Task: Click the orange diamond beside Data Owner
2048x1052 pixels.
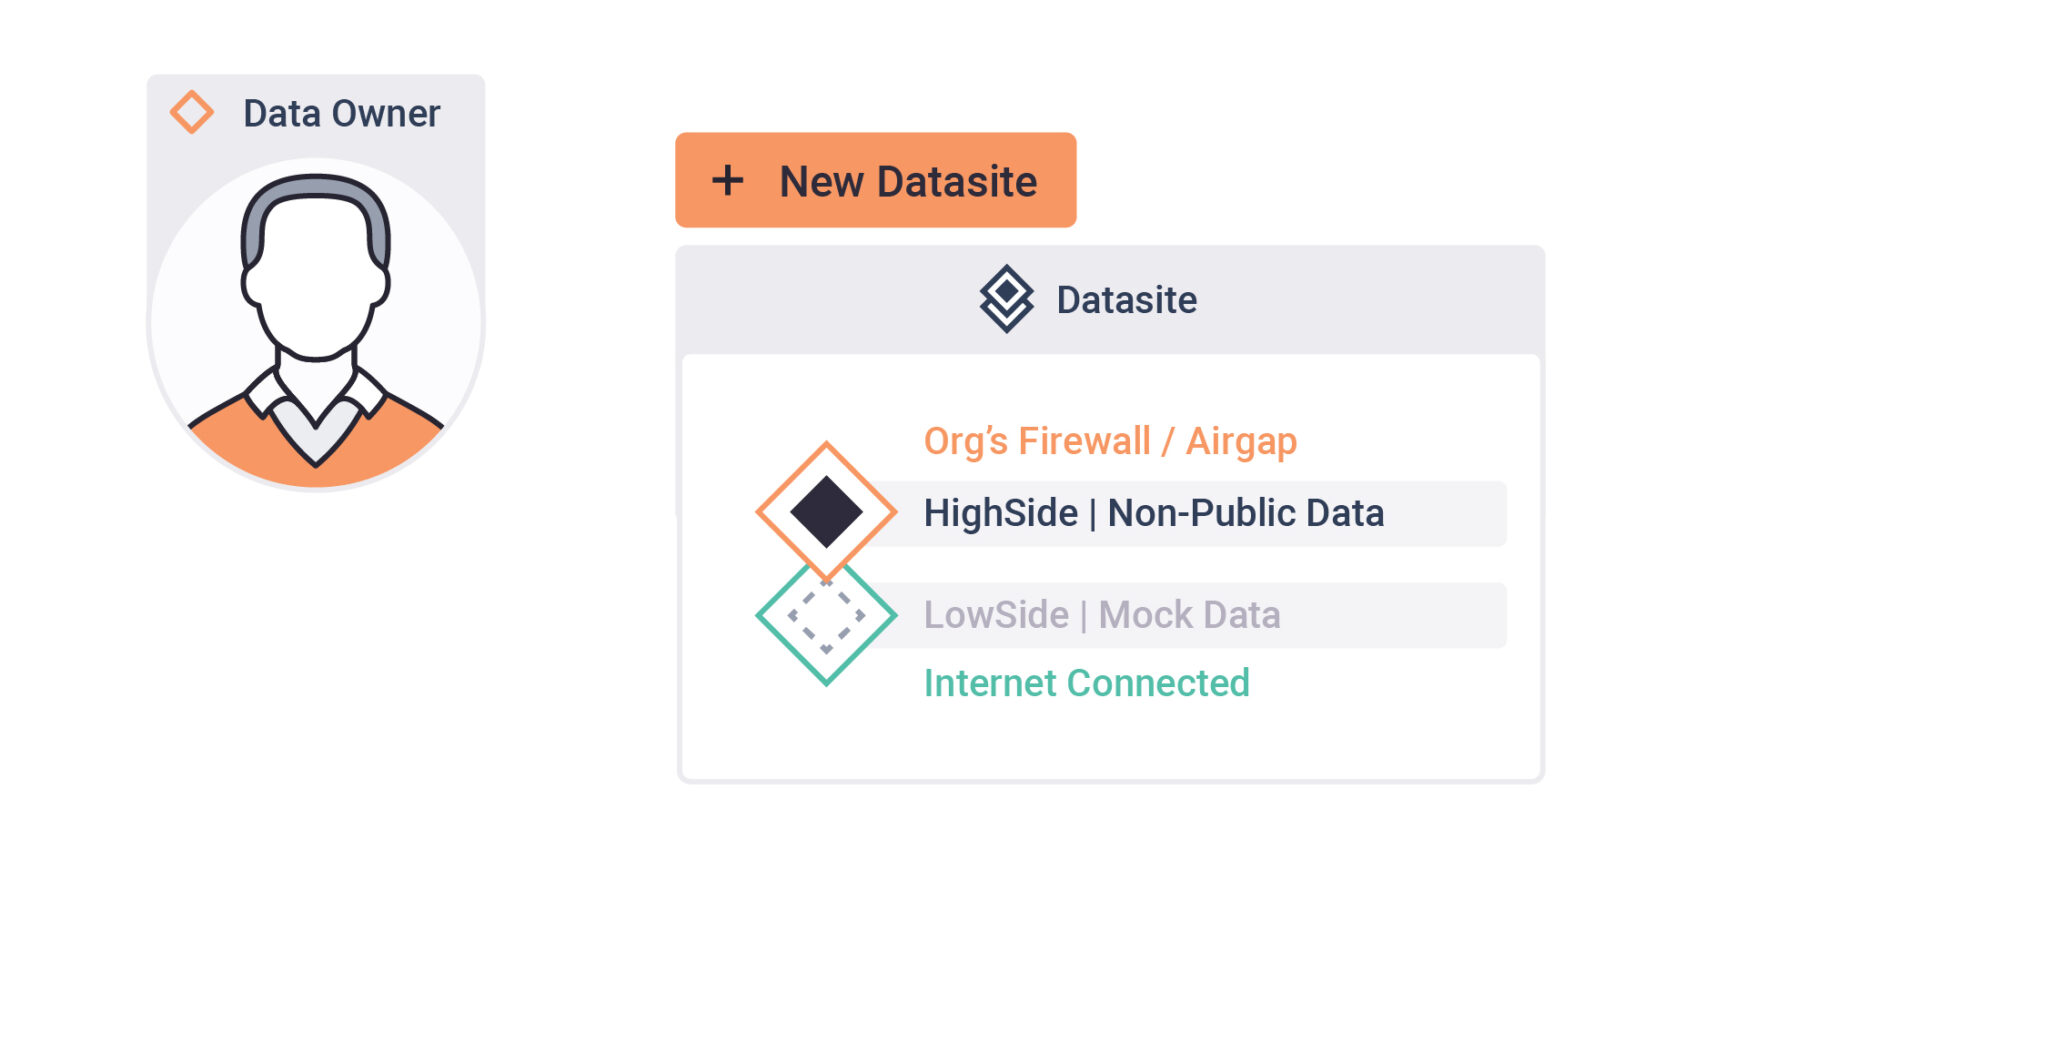Action: (x=191, y=112)
